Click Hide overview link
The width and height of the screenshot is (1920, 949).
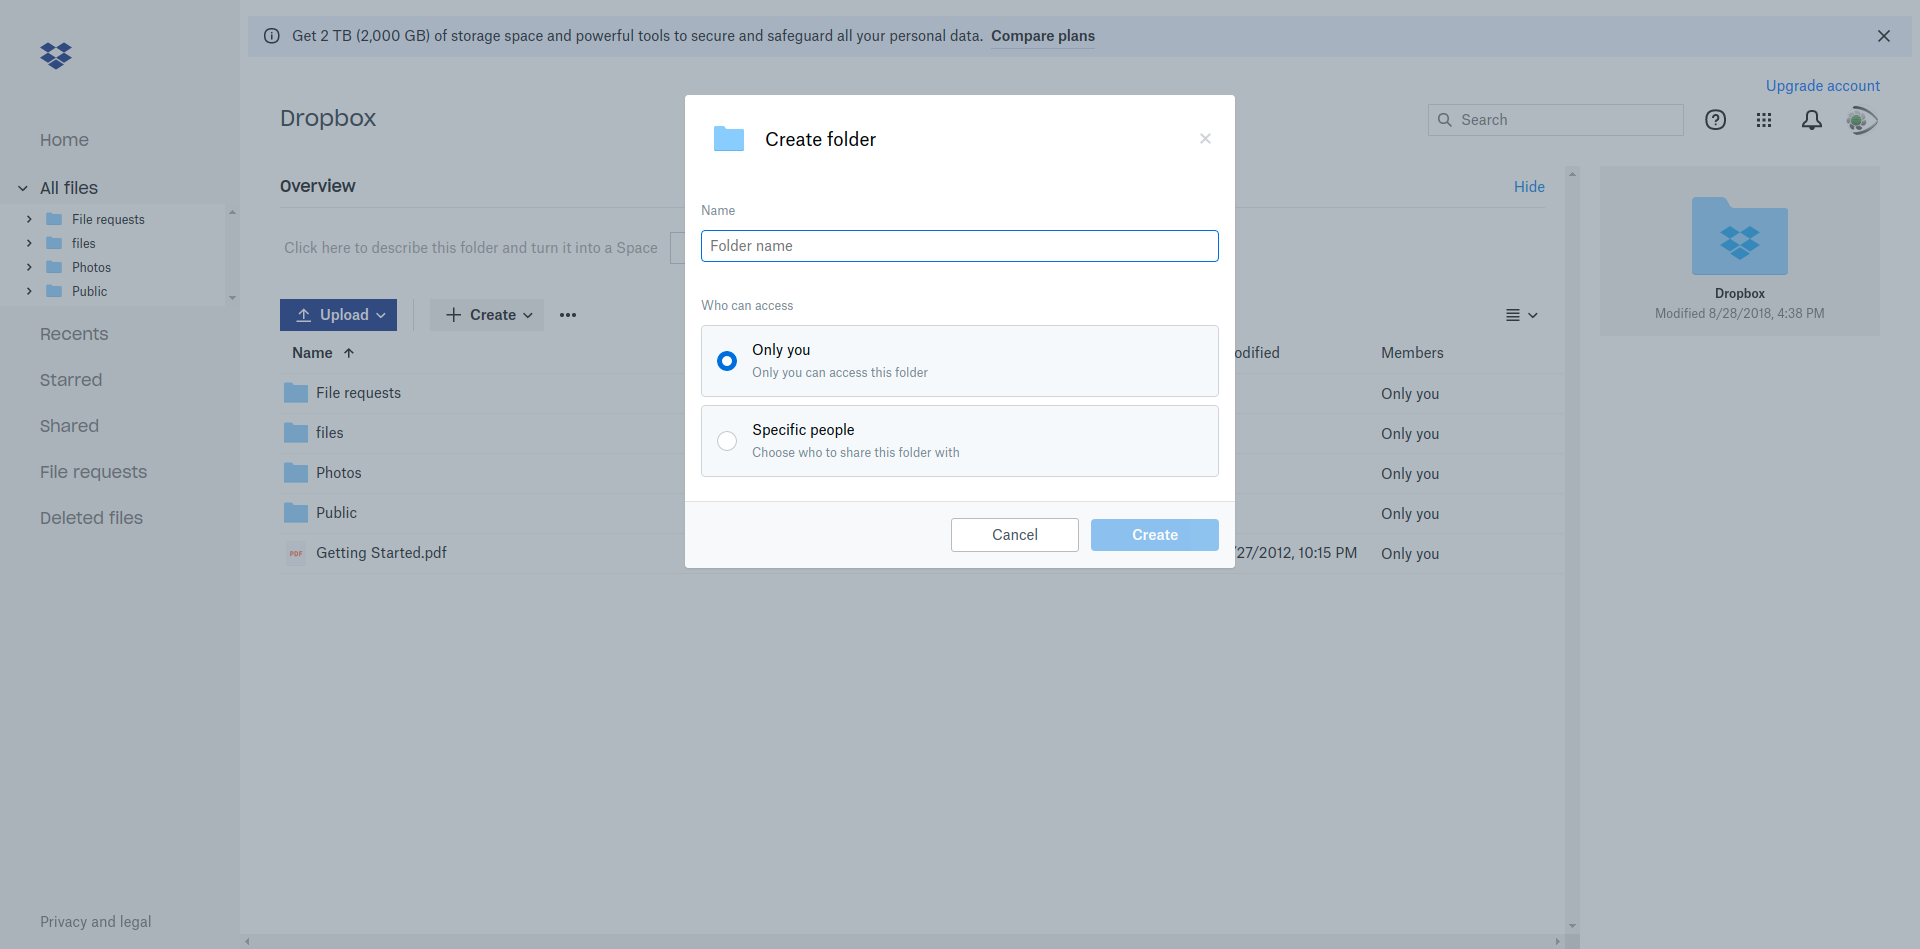point(1529,187)
